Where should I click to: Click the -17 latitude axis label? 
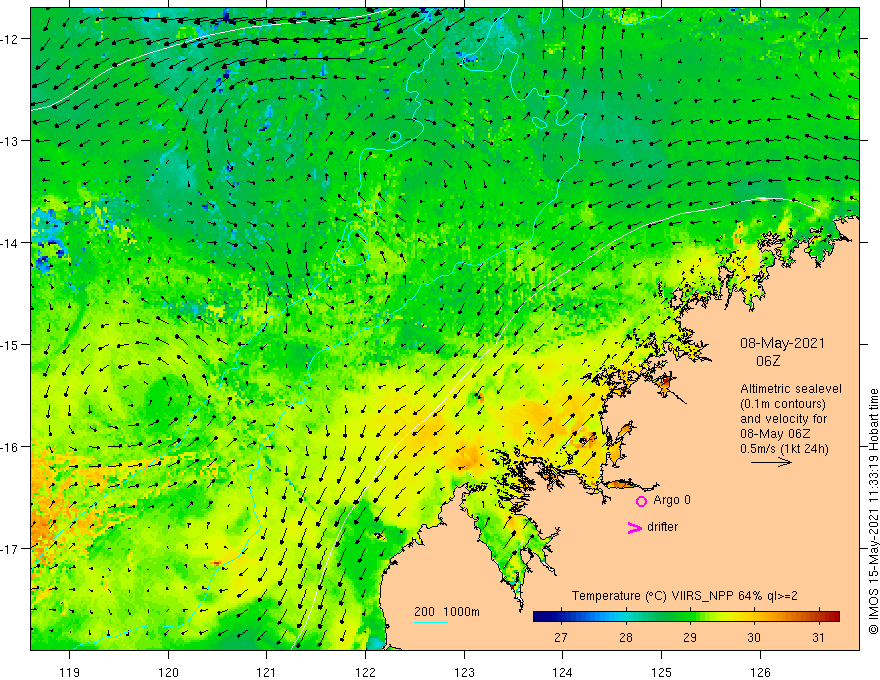pos(9,548)
